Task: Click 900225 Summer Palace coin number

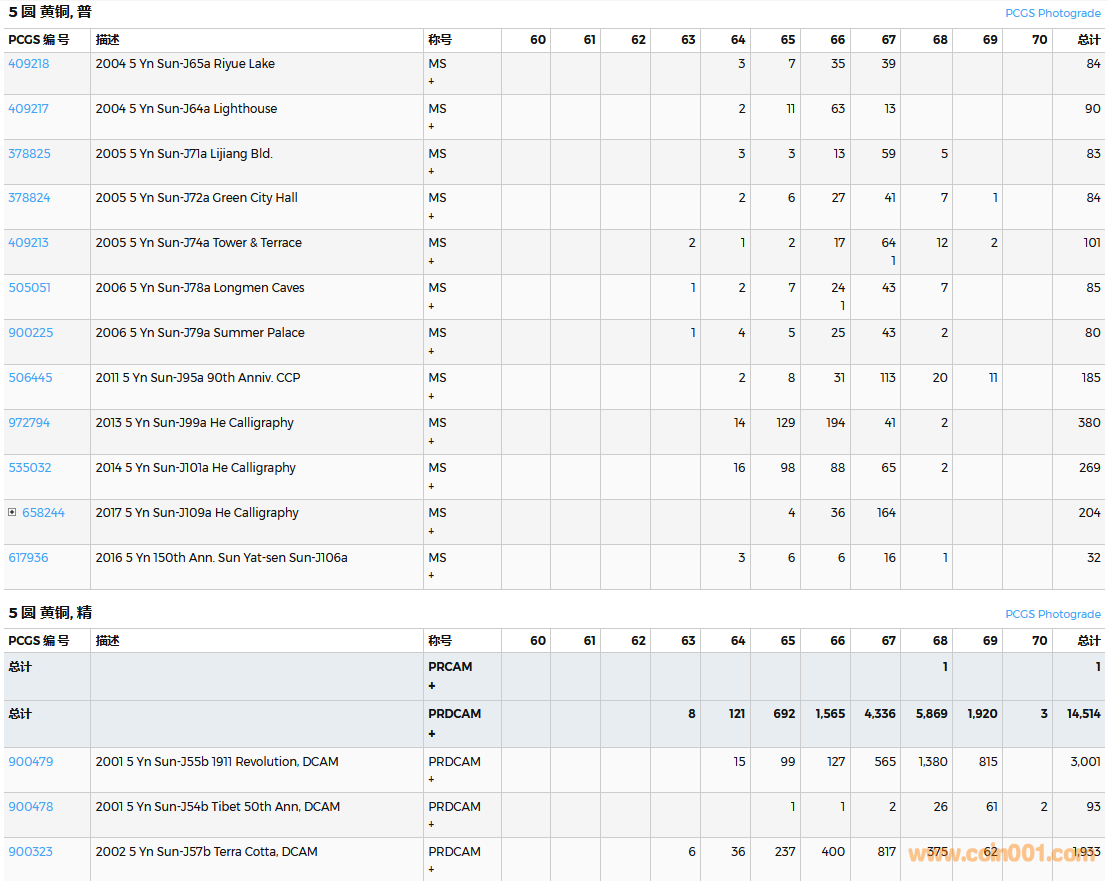Action: click(30, 333)
